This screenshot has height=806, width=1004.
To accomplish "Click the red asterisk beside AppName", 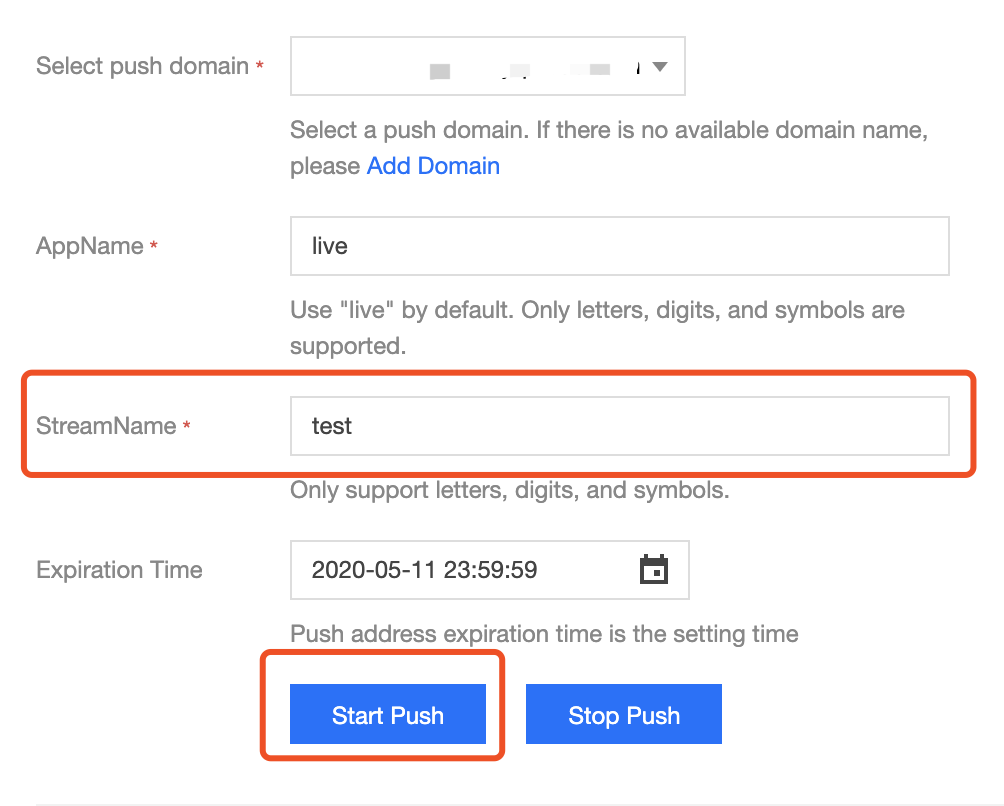I will [x=153, y=246].
